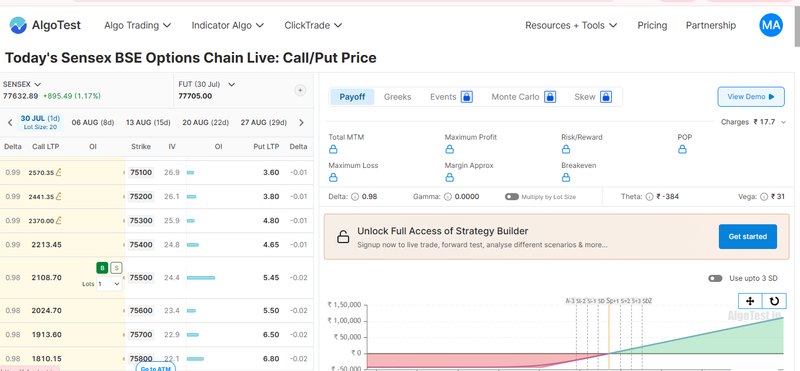Image resolution: width=800 pixels, height=371 pixels.
Task: Click the Vega info icon
Action: pos(763,196)
